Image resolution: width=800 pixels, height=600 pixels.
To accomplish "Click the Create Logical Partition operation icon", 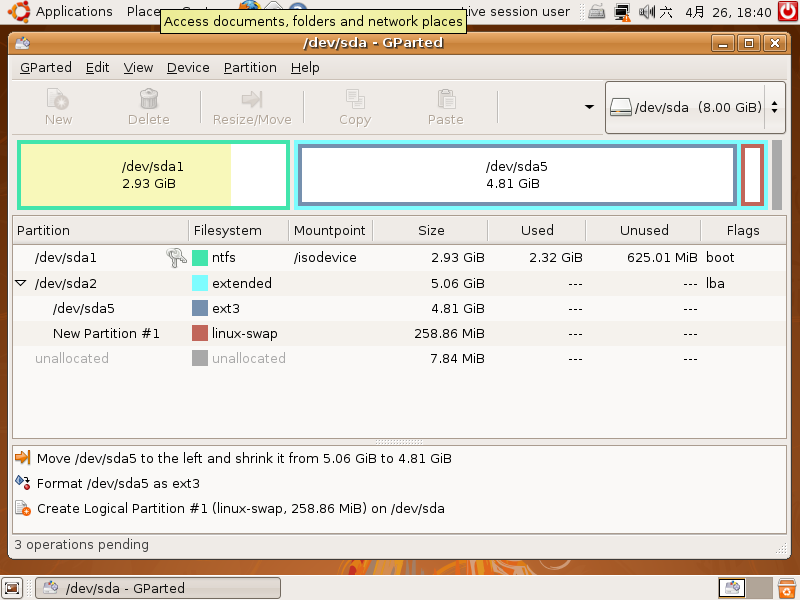I will (23, 508).
